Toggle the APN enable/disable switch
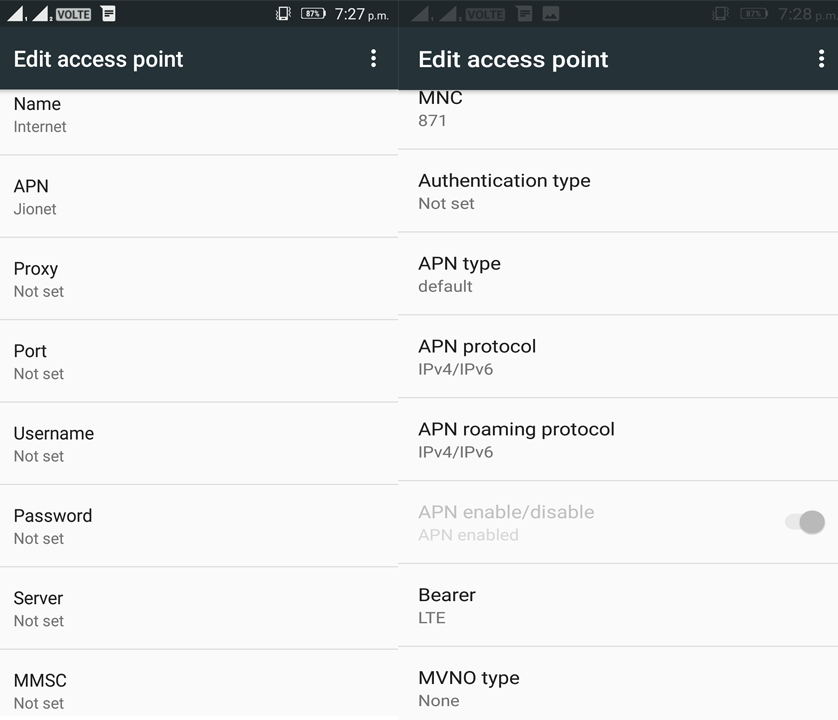Viewport: 838px width, 720px height. tap(805, 522)
